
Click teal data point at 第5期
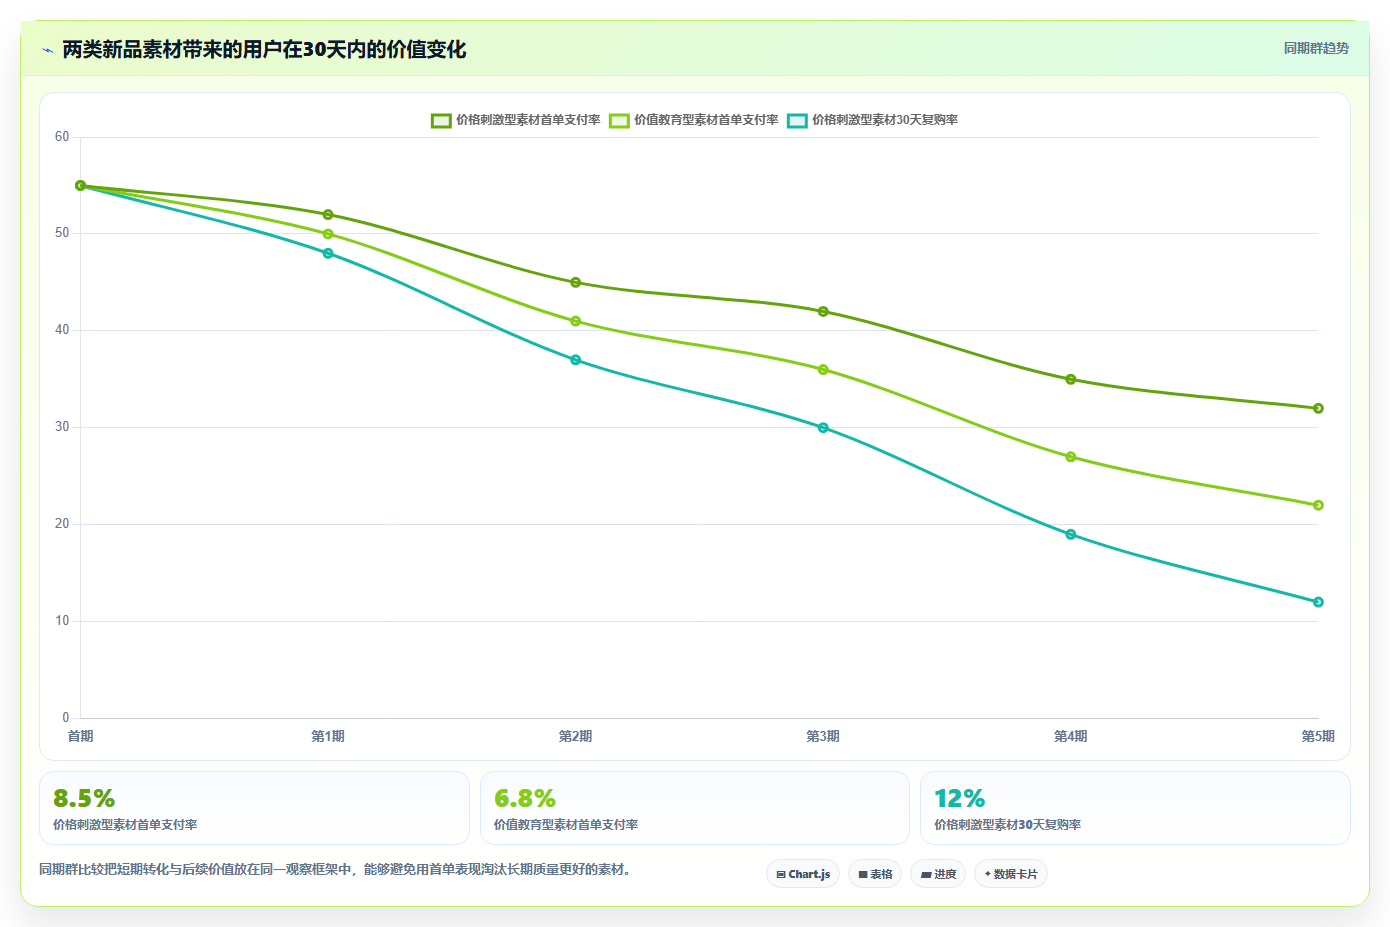coord(1318,602)
